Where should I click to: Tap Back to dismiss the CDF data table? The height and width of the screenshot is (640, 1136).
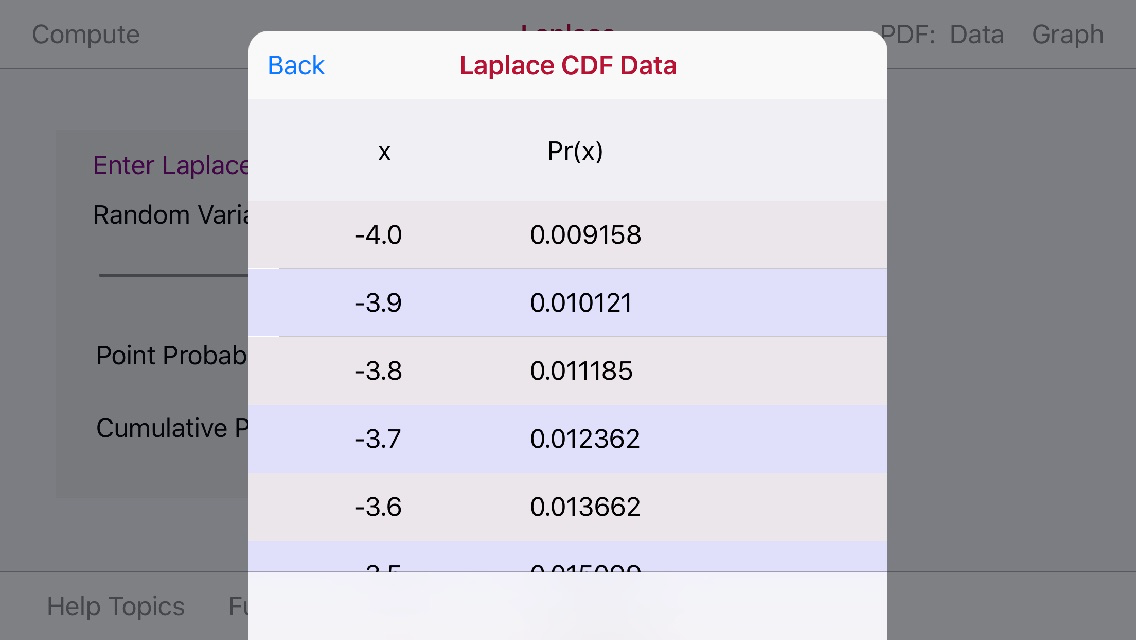[x=295, y=65]
